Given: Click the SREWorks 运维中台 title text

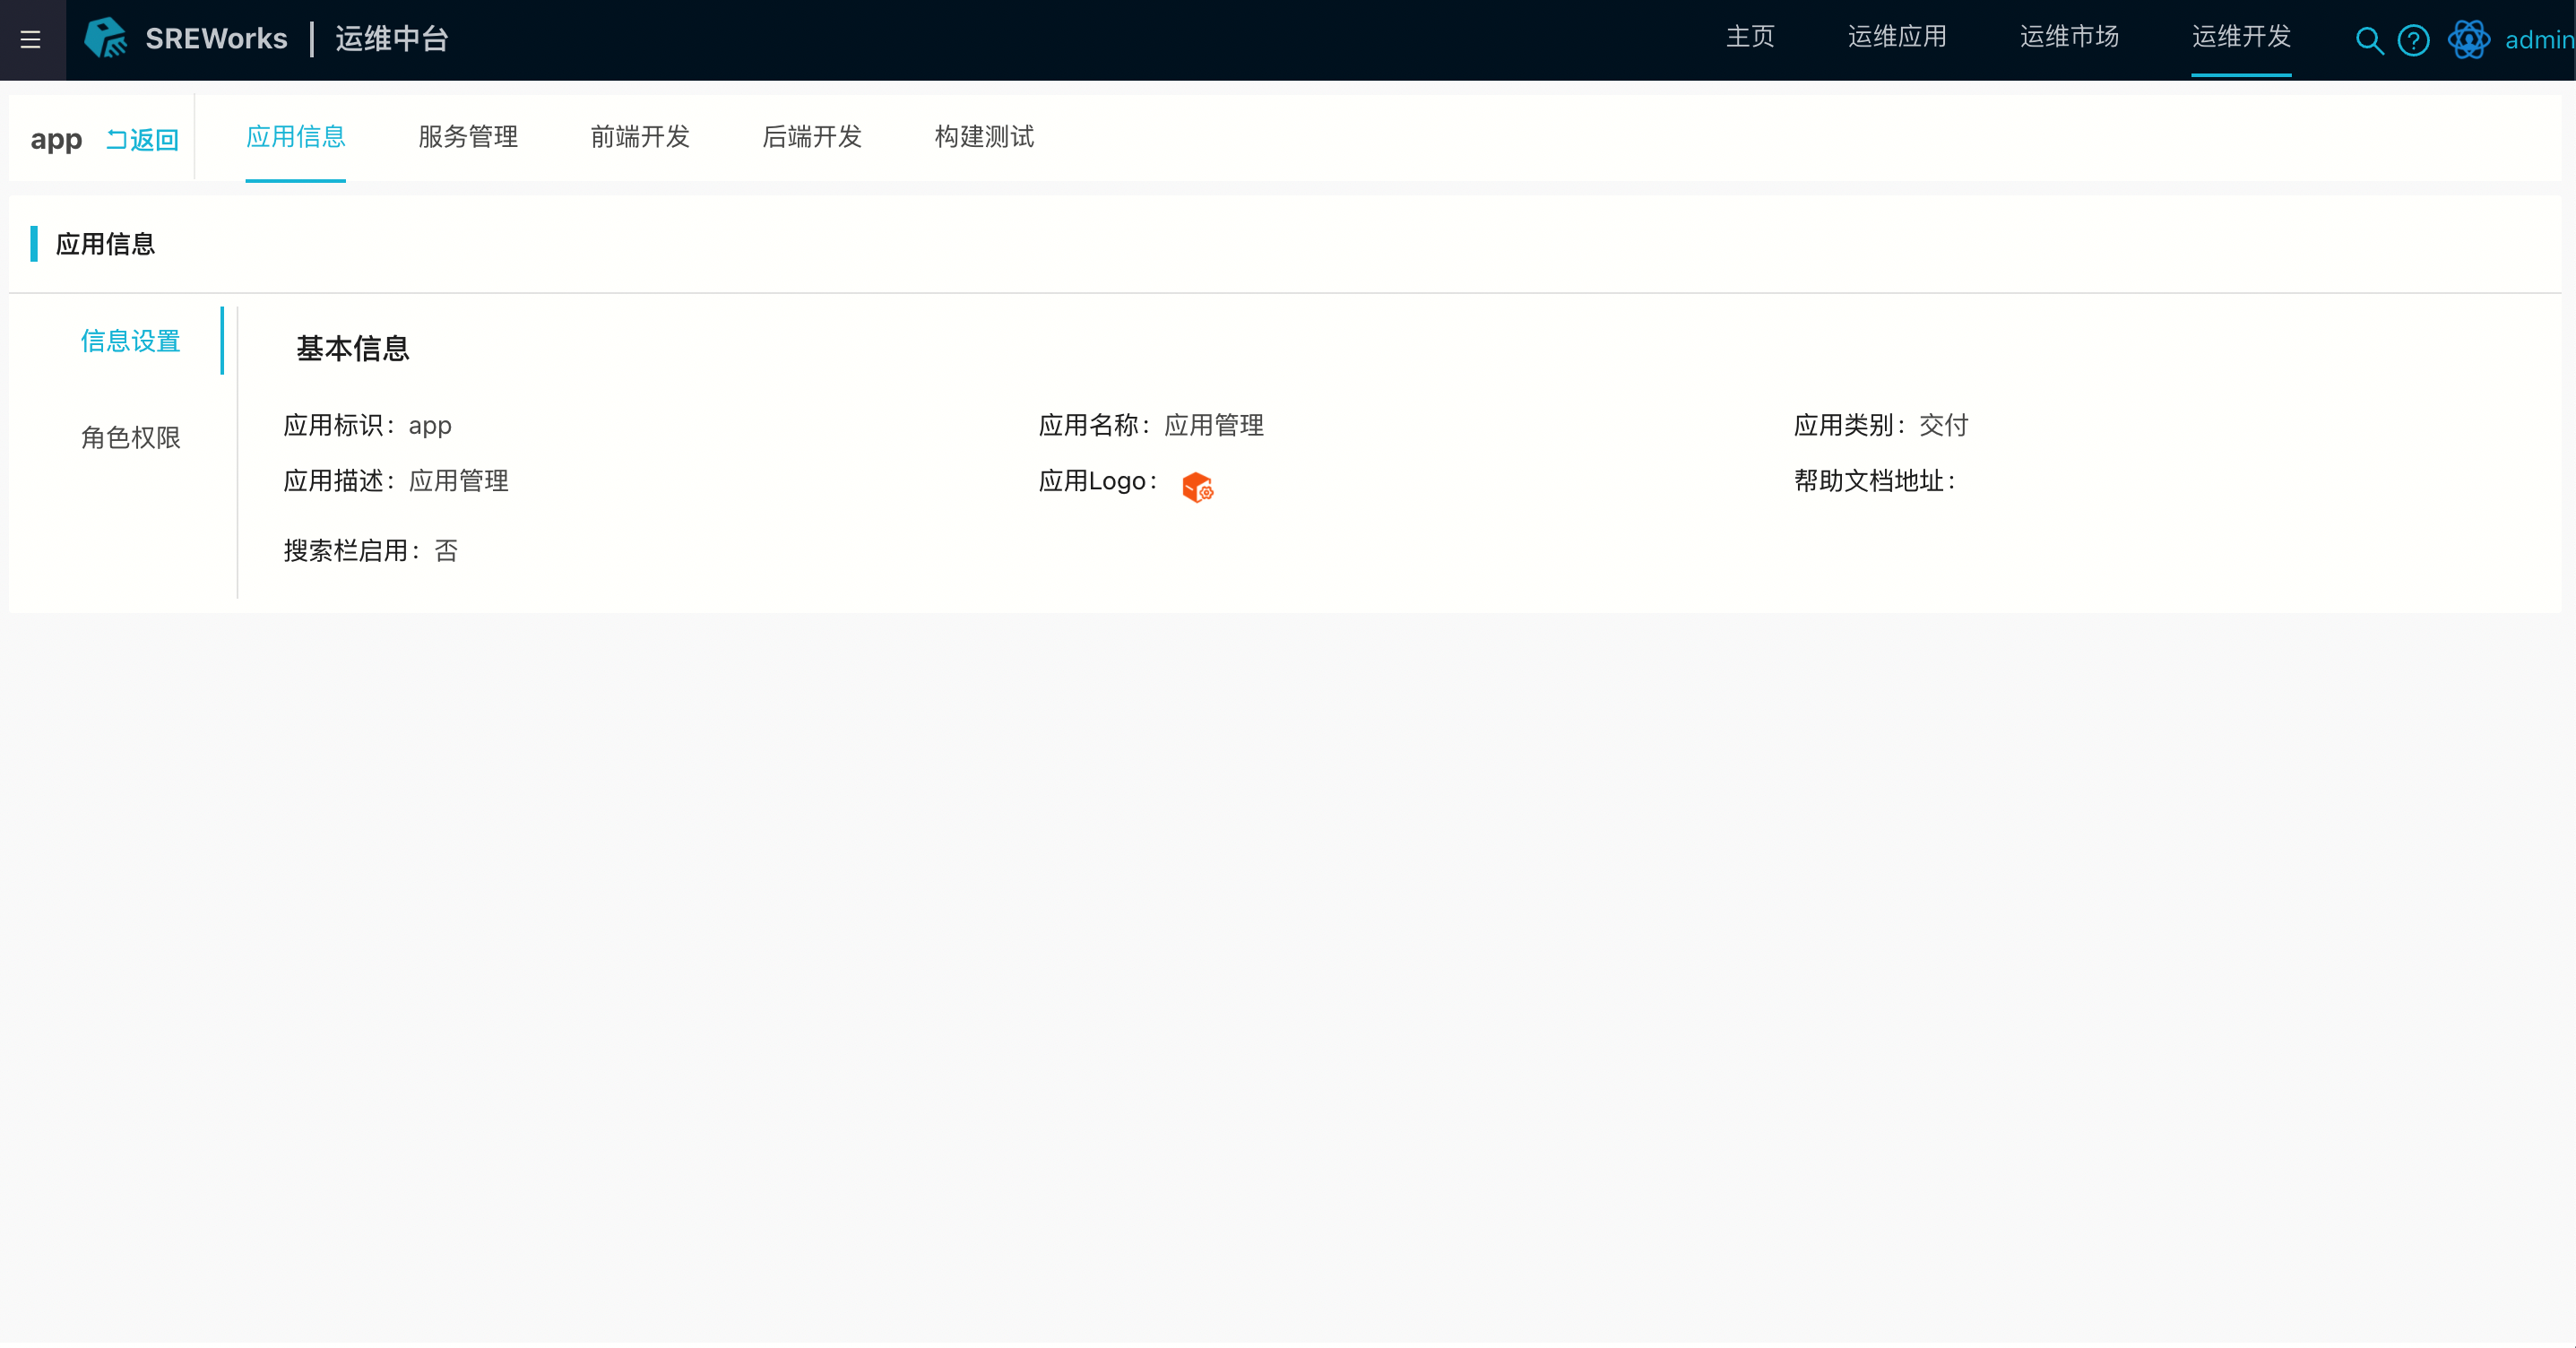Looking at the screenshot, I should pyautogui.click(x=297, y=39).
